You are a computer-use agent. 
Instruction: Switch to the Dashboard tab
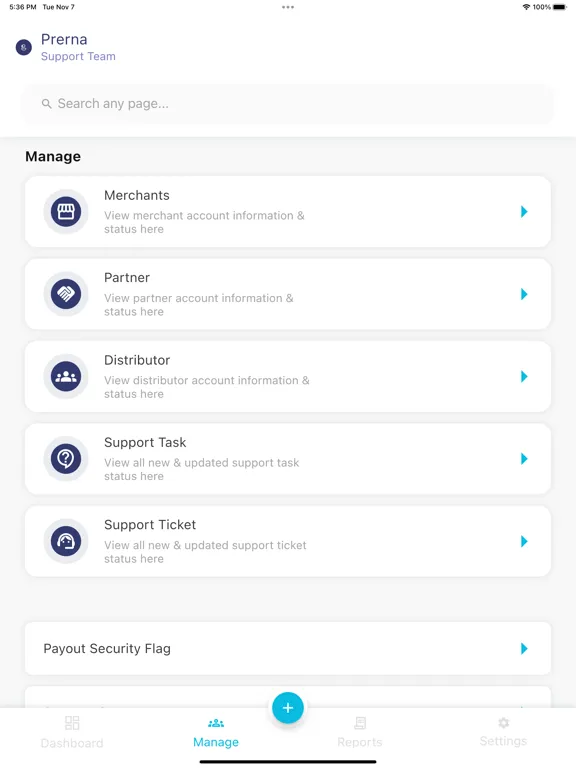[72, 732]
